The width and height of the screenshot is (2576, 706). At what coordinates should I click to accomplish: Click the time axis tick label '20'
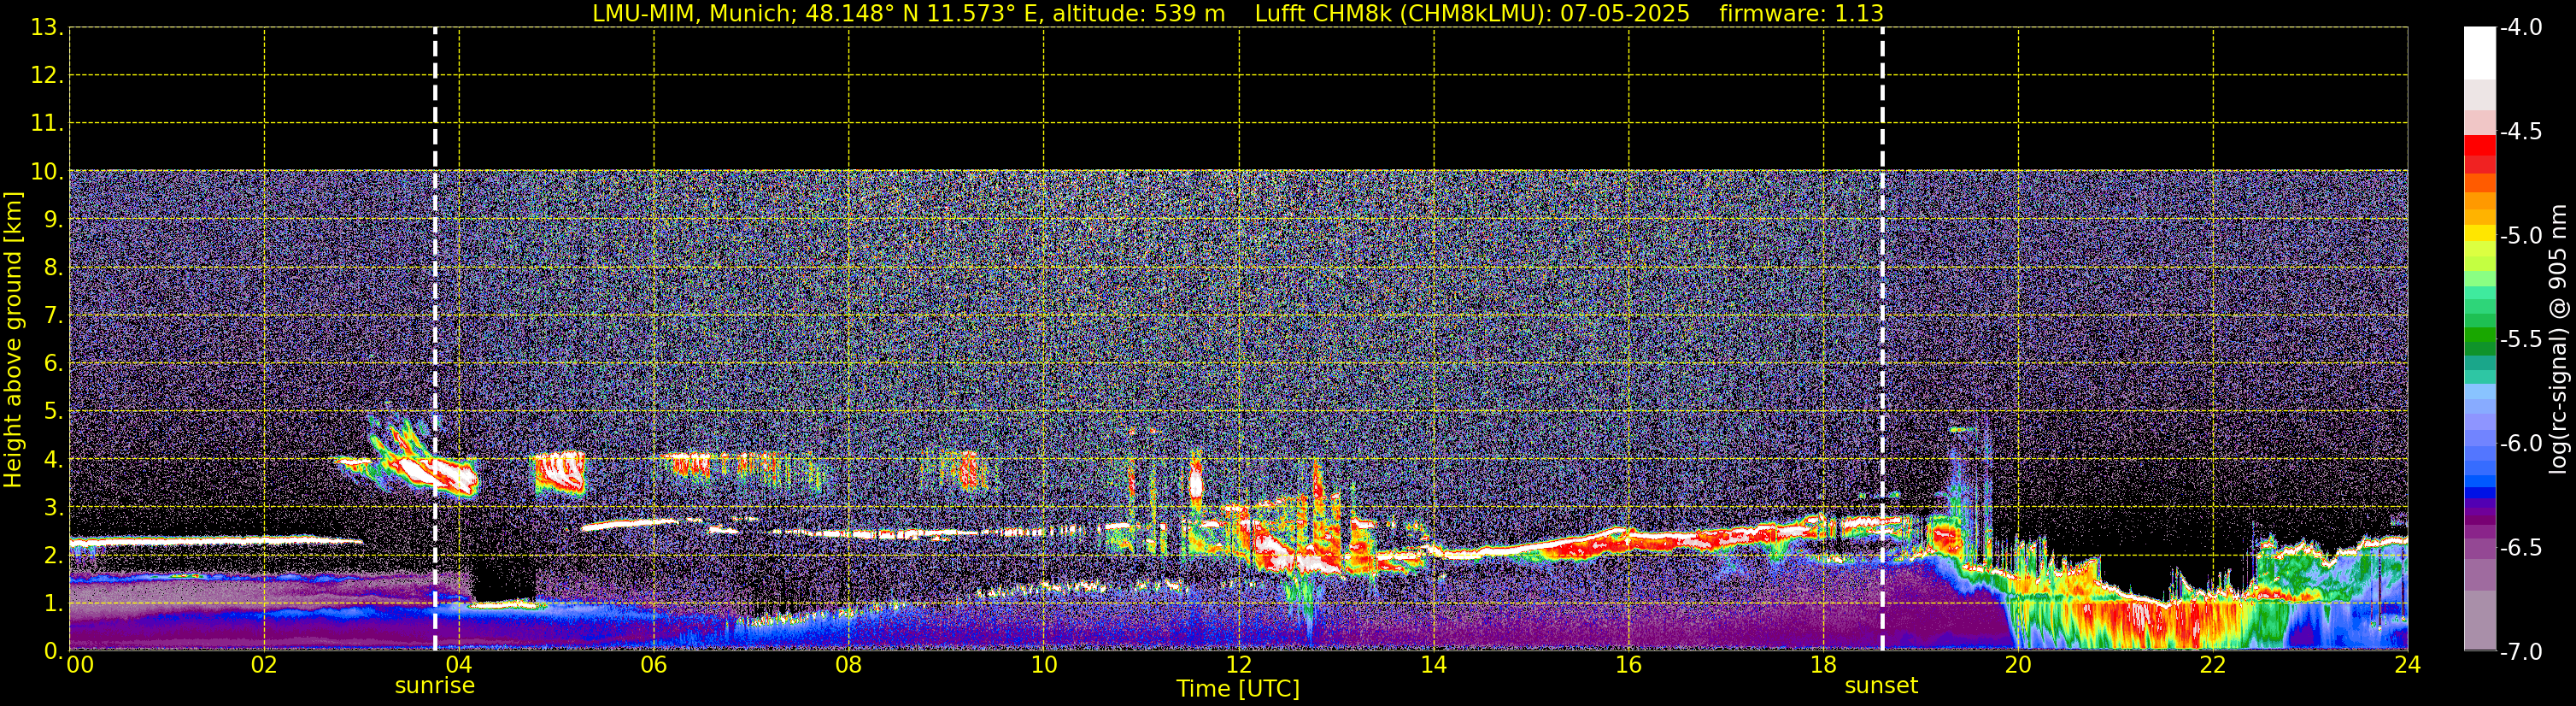[x=2018, y=665]
